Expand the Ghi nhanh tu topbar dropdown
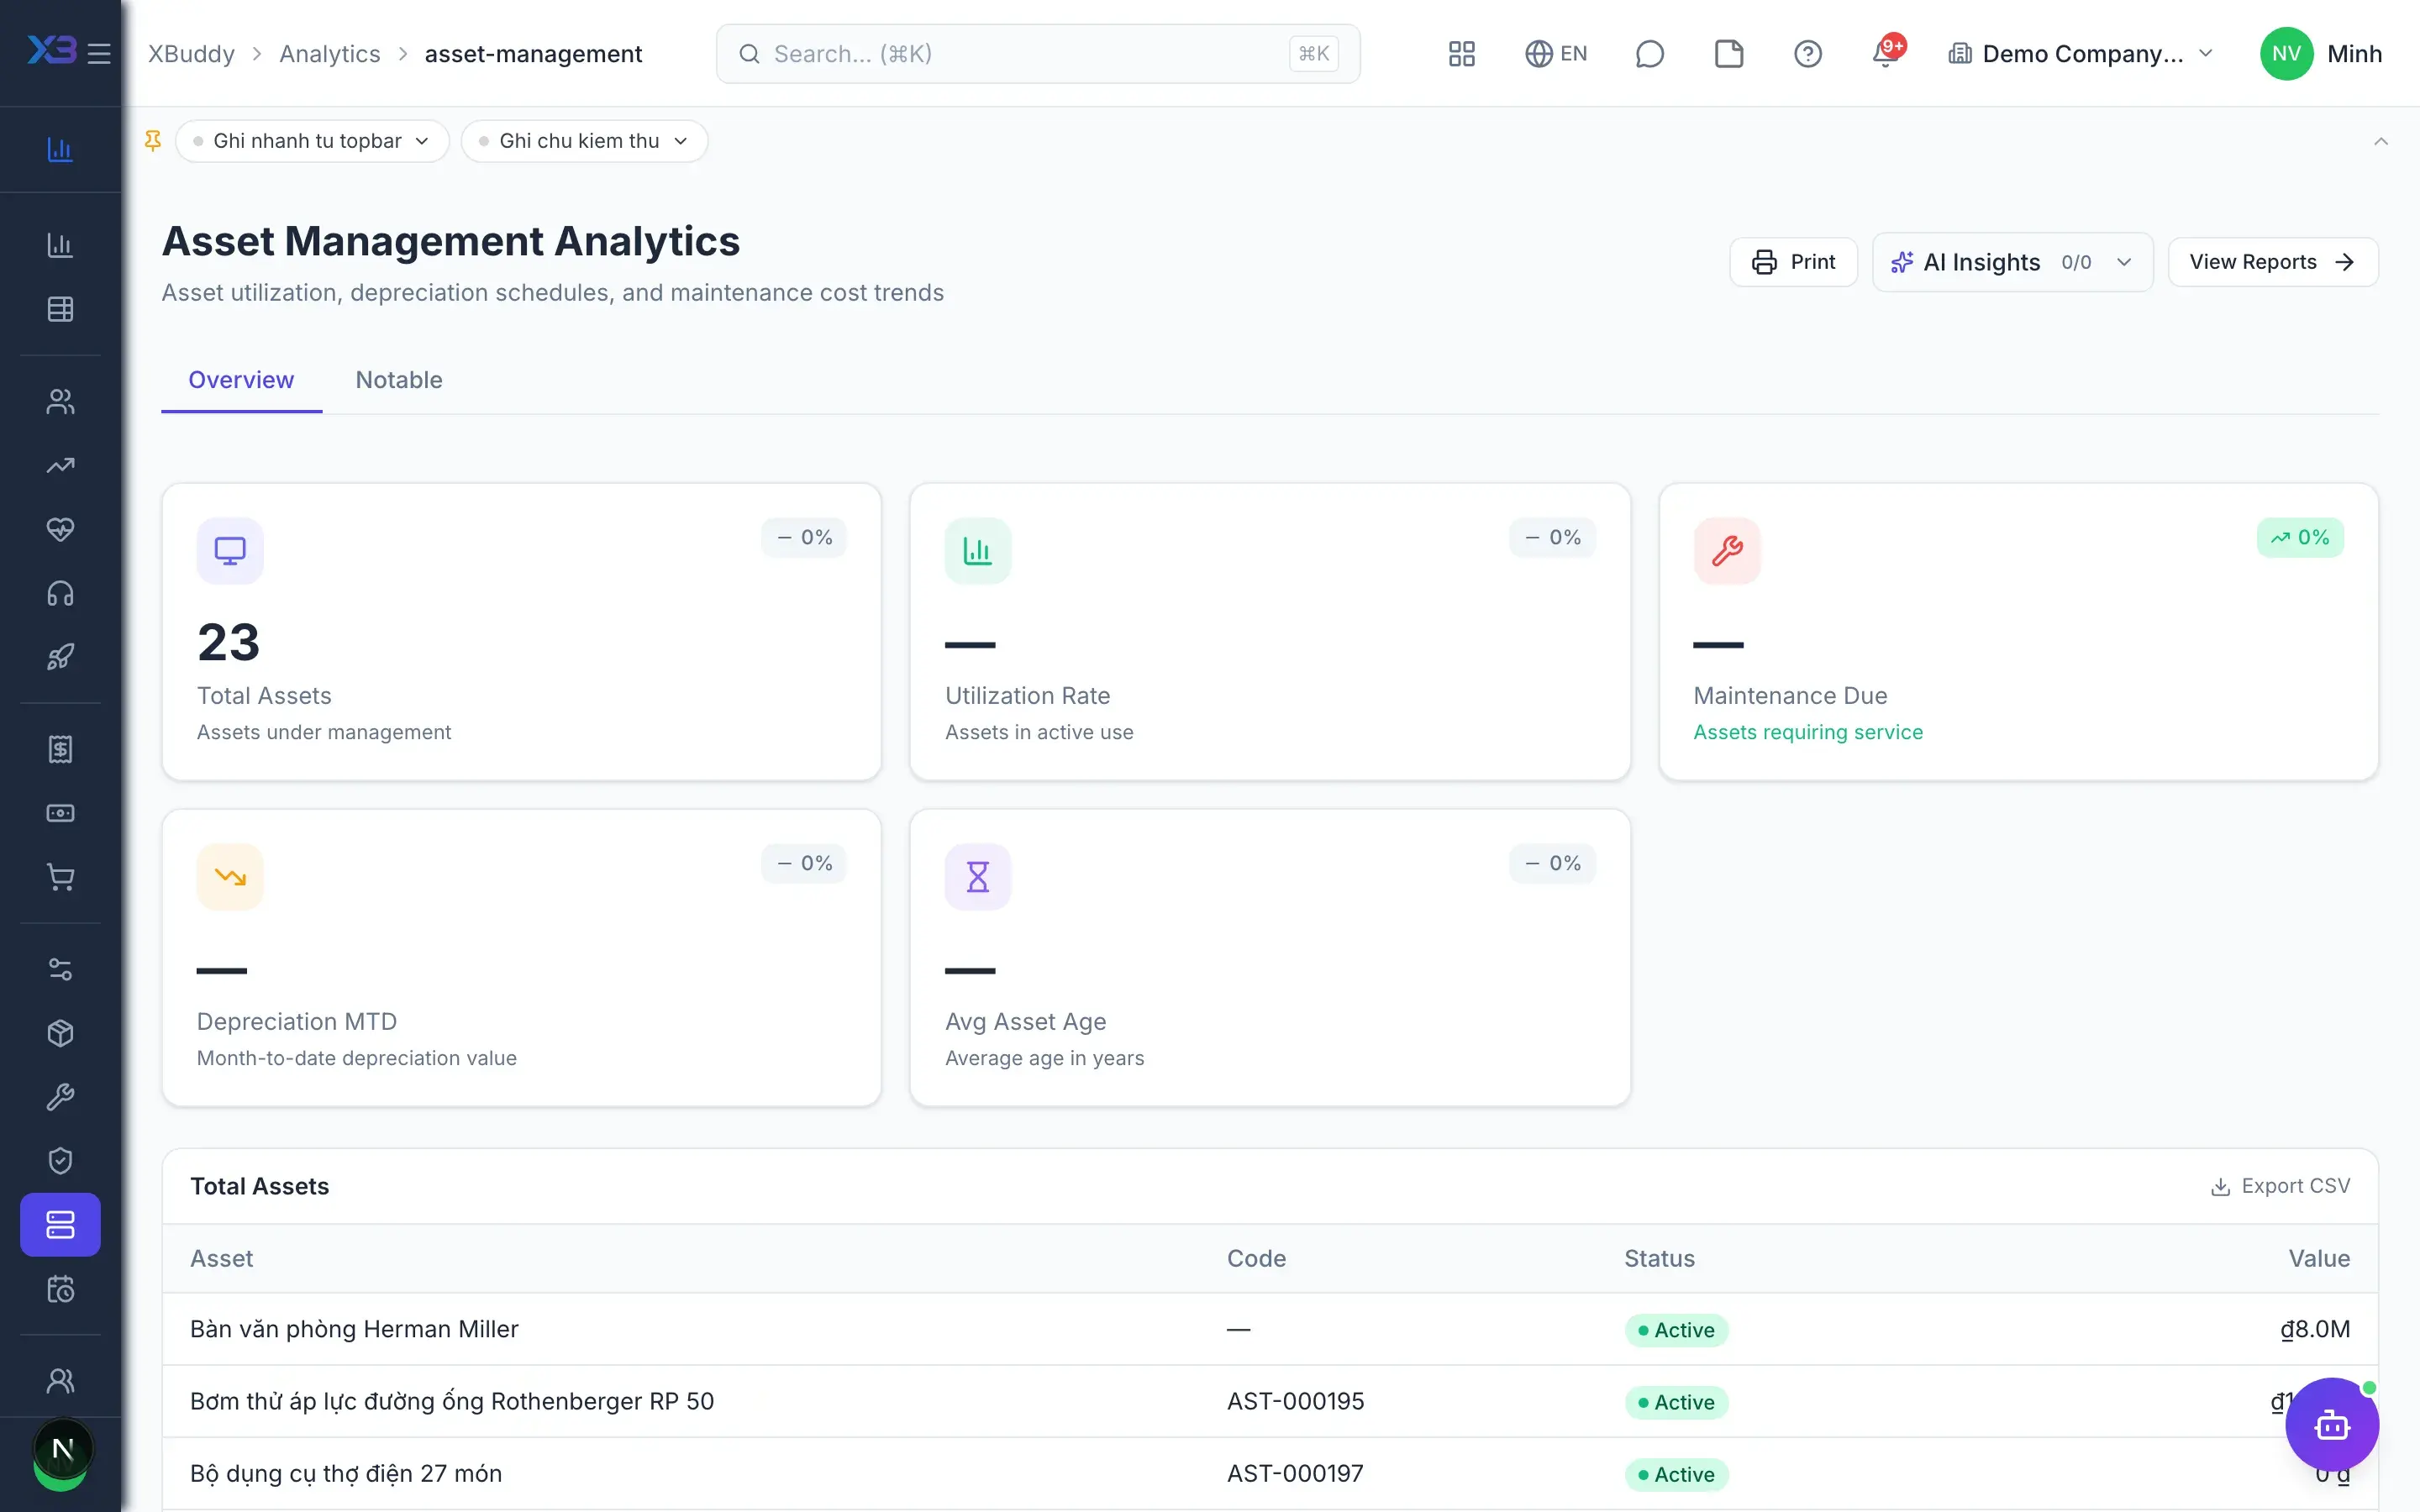2420x1512 pixels. point(312,141)
